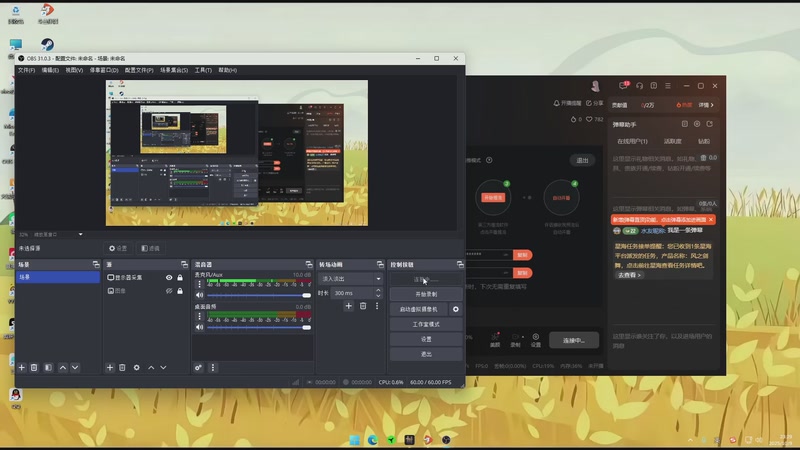This screenshot has width=800, height=450.
Task: Click the refresh icon in danmaku helper
Action: [709, 124]
